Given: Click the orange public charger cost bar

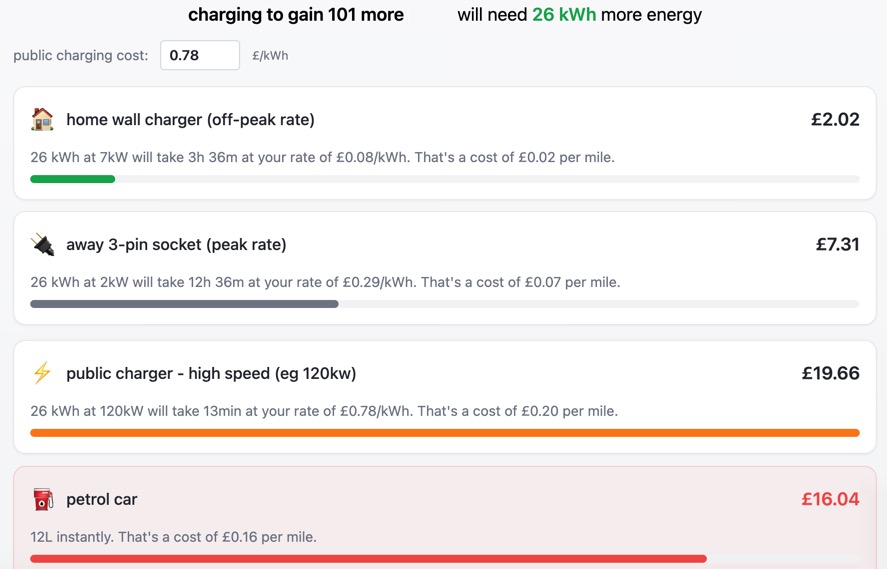Looking at the screenshot, I should coord(445,433).
